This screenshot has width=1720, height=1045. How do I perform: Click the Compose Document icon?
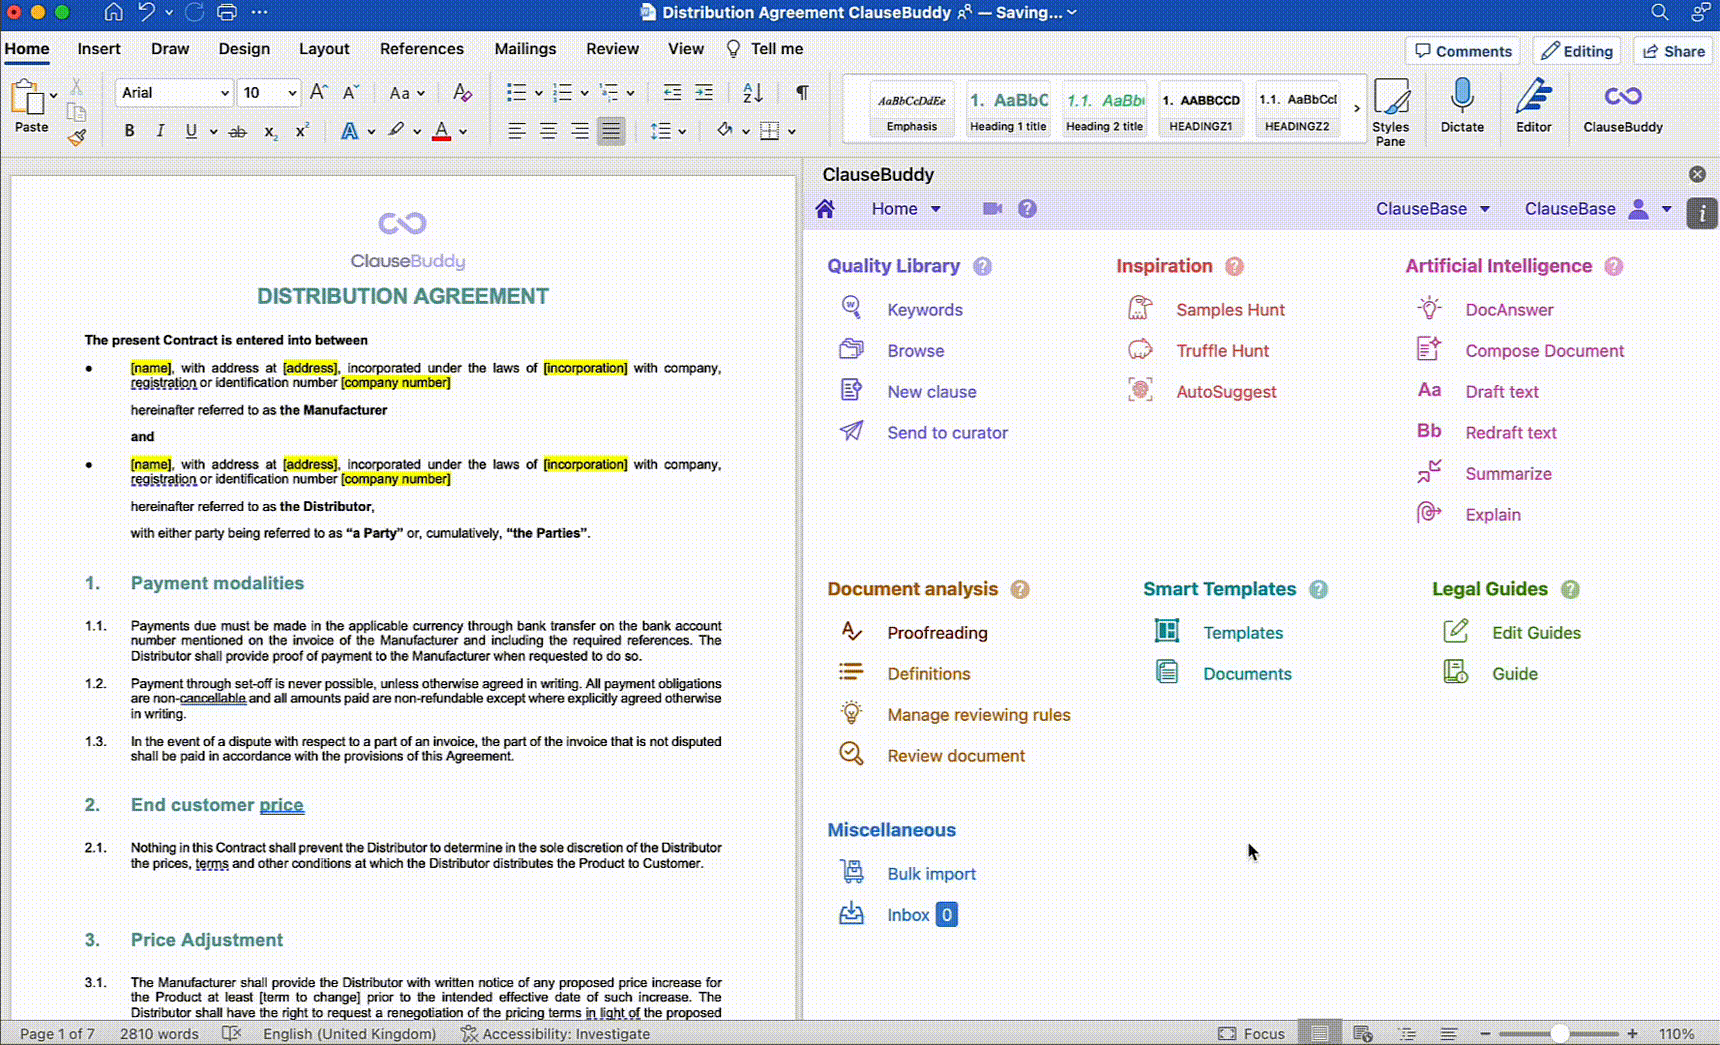point(1429,350)
